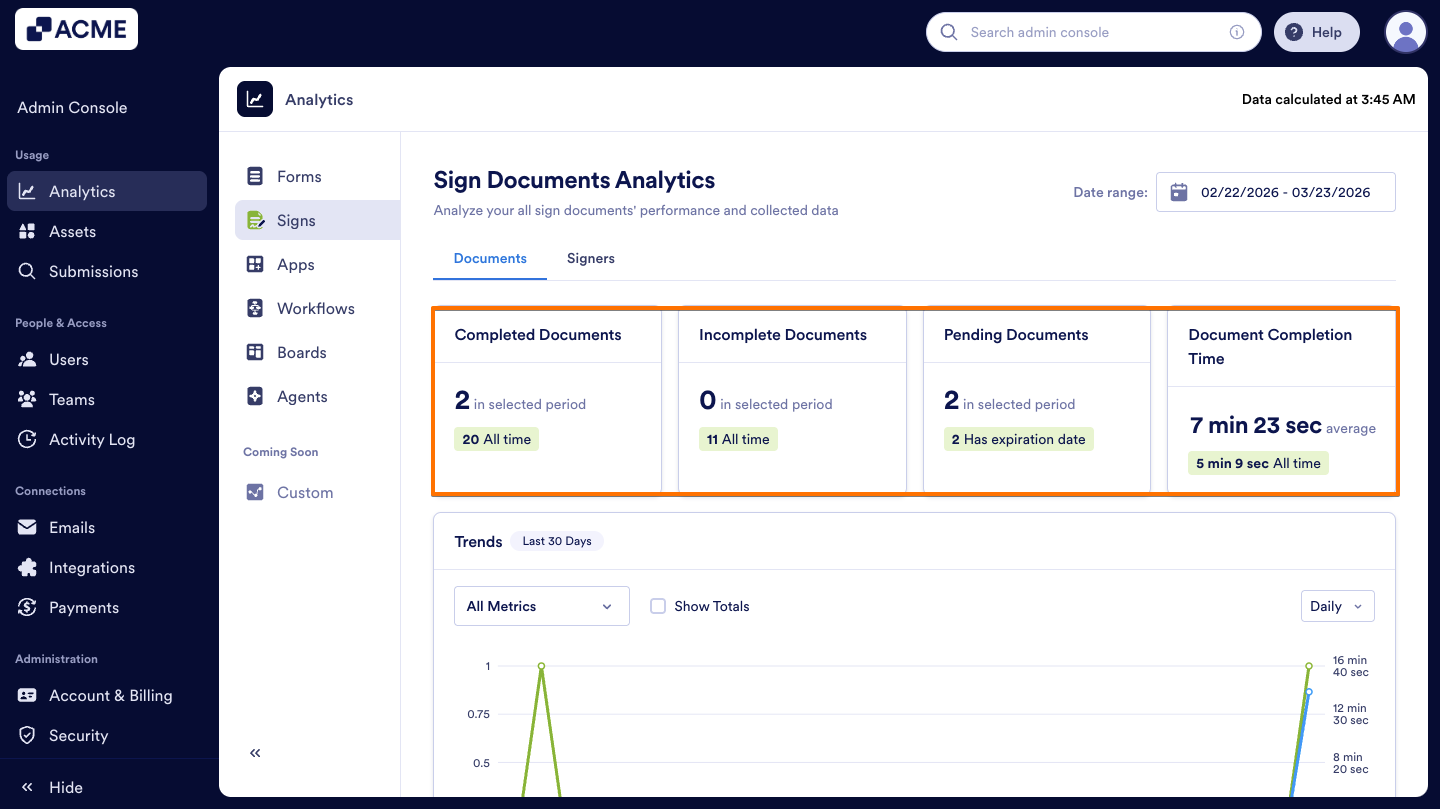Enable the Show Totals checkbox
Screen dimensions: 1440x809
click(658, 606)
